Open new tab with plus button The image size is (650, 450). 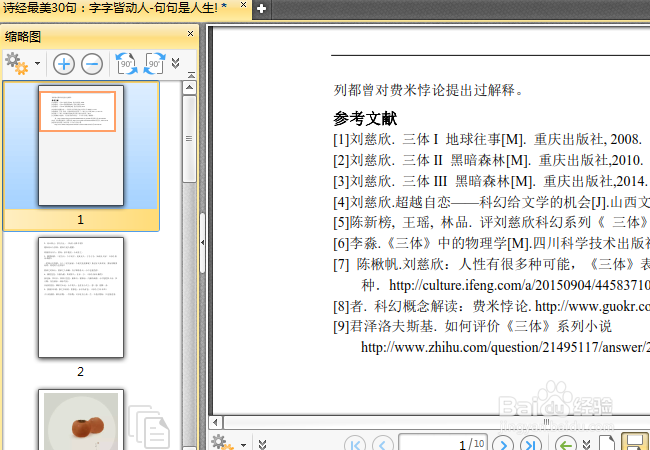262,8
